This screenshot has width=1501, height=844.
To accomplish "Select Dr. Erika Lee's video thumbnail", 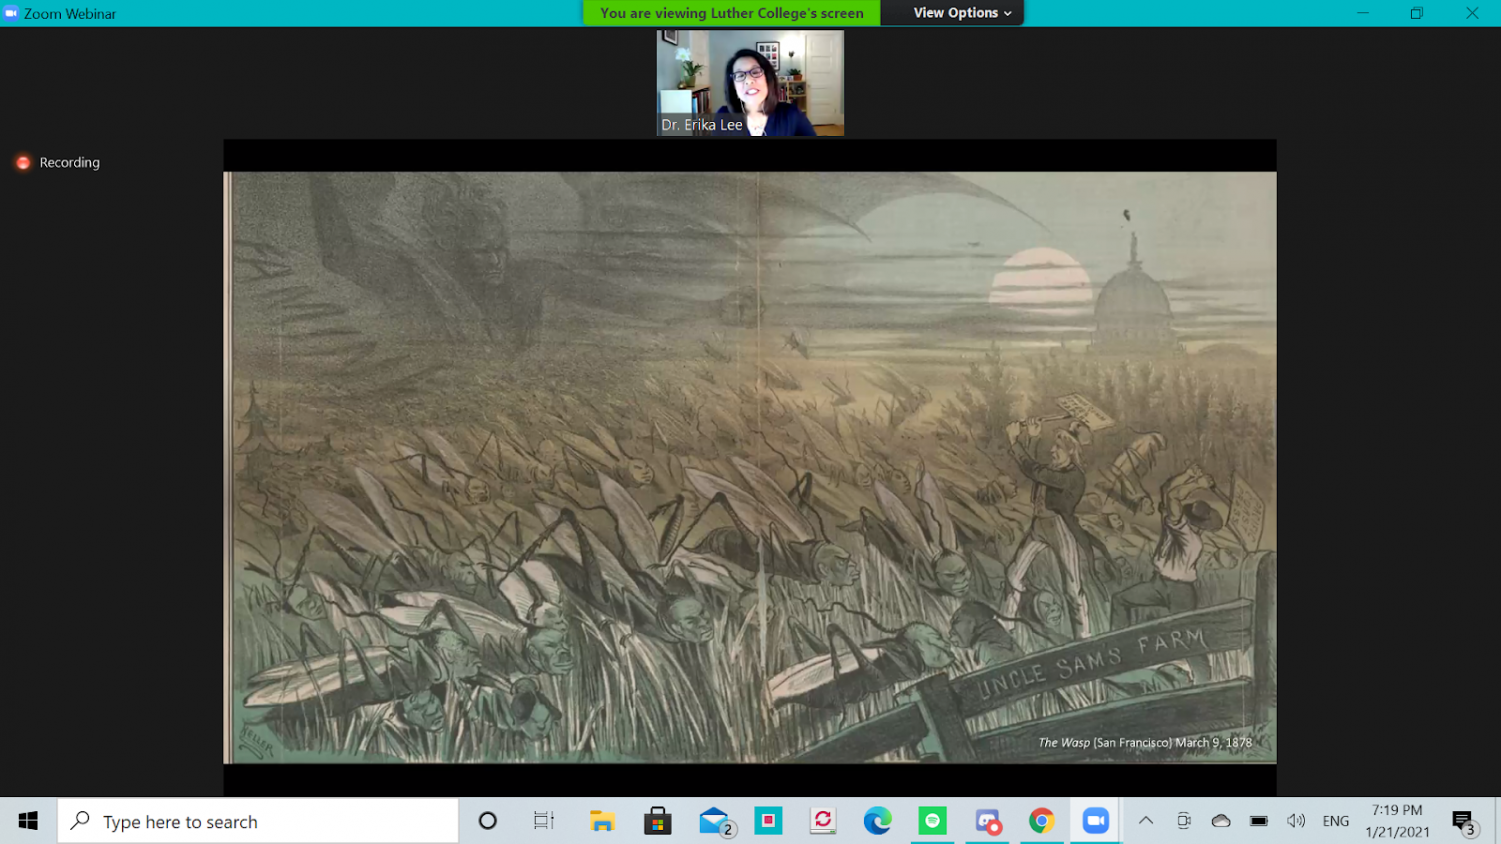I will tap(750, 83).
